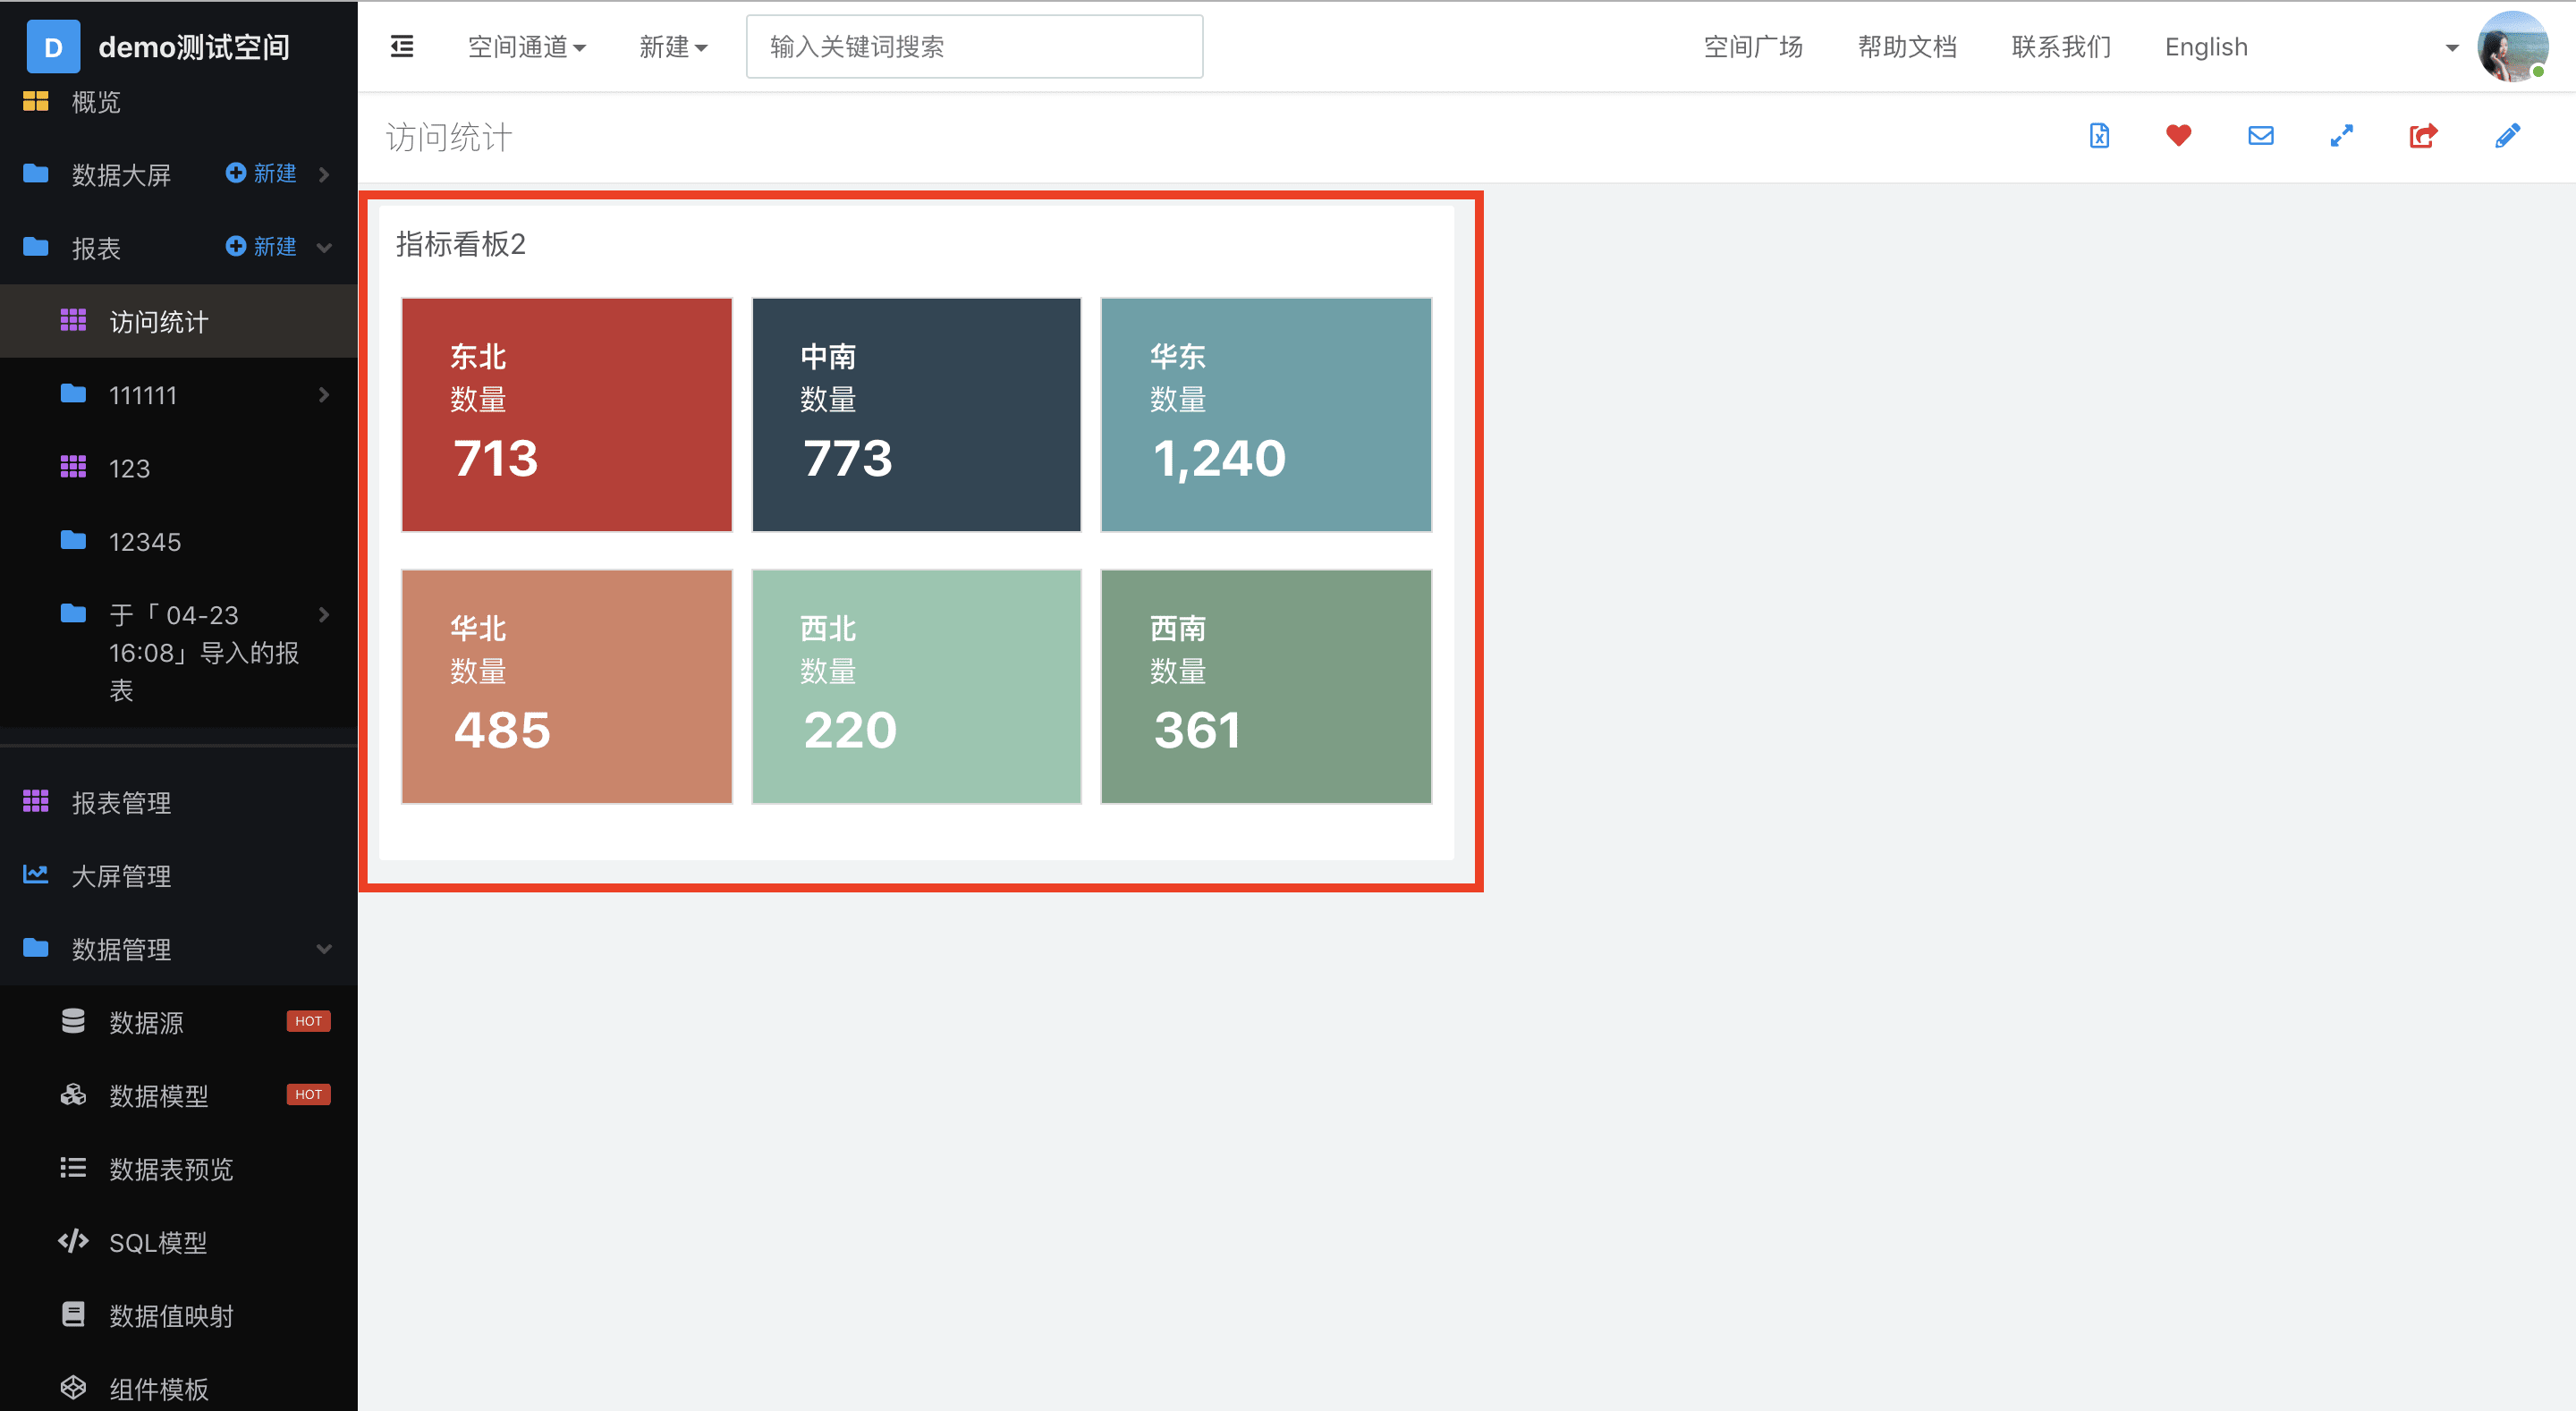
Task: Click the 西北 light green indicator card
Action: [x=916, y=686]
